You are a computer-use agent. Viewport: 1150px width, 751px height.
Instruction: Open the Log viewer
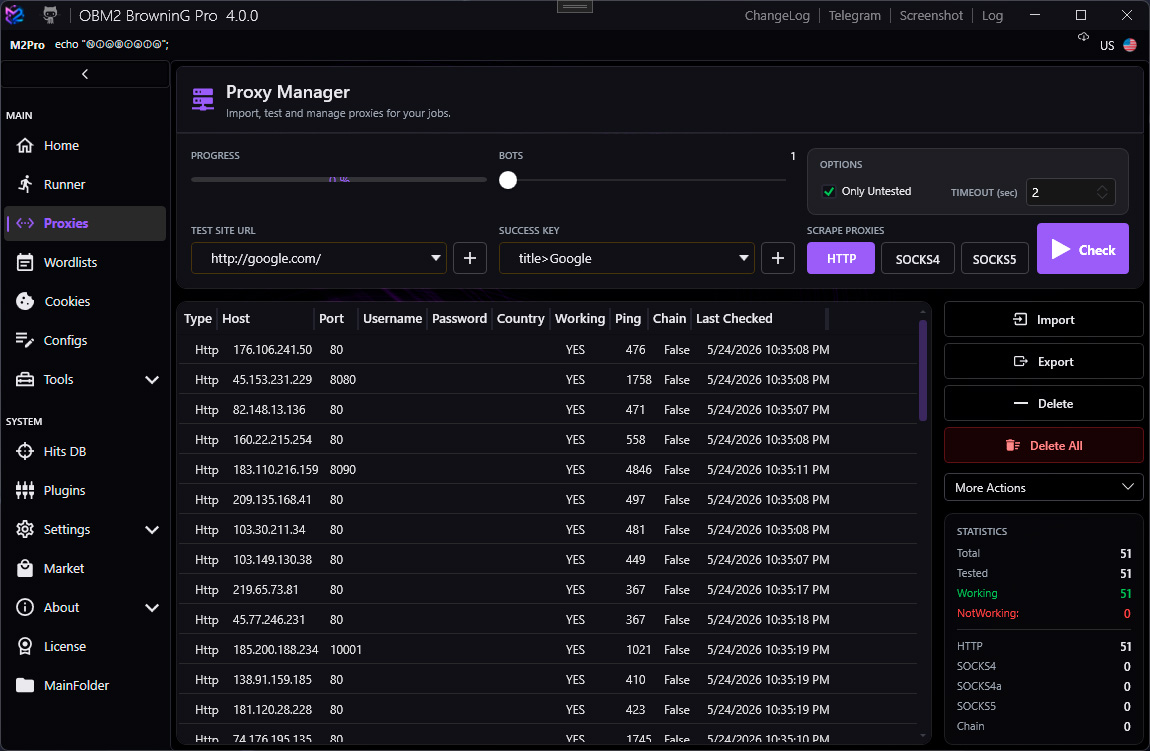[x=992, y=15]
